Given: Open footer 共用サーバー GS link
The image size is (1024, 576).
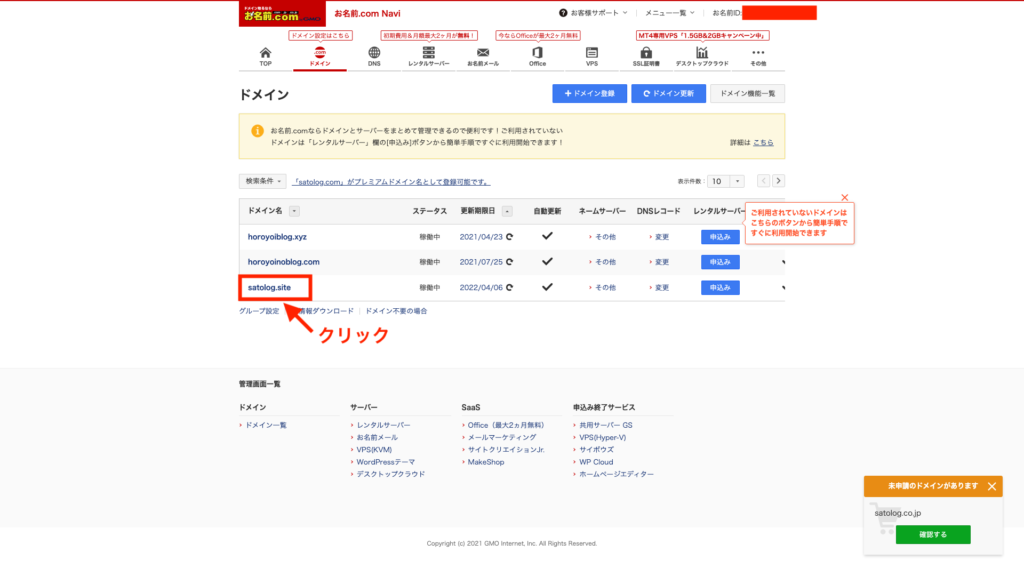Looking at the screenshot, I should [x=605, y=425].
